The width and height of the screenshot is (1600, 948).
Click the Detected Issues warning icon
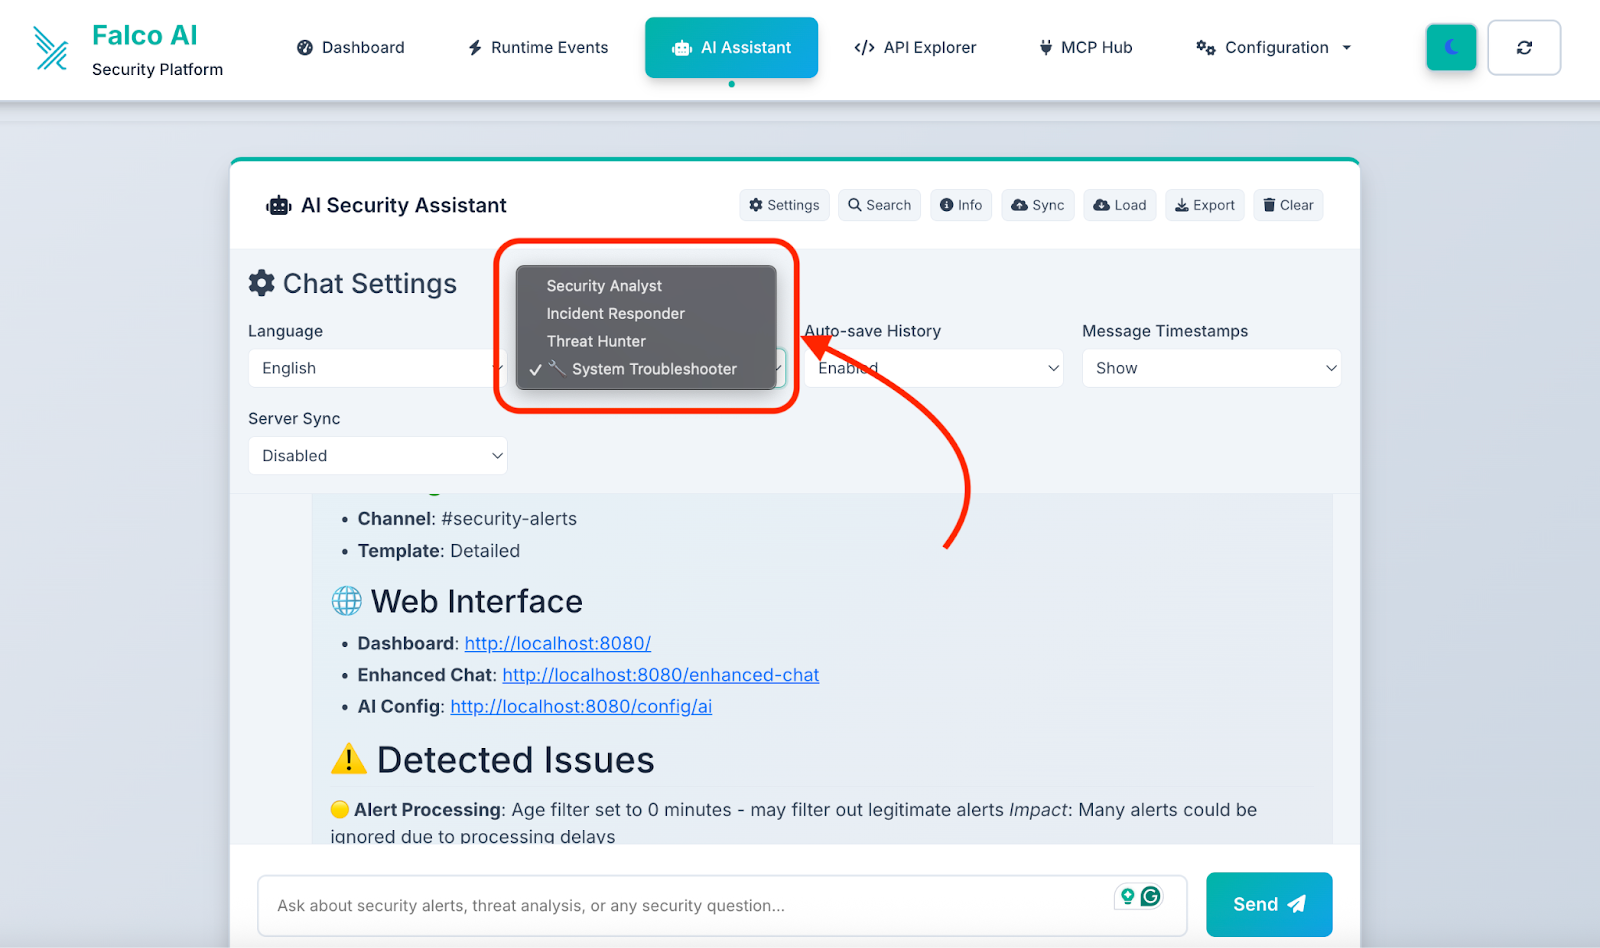(x=348, y=760)
